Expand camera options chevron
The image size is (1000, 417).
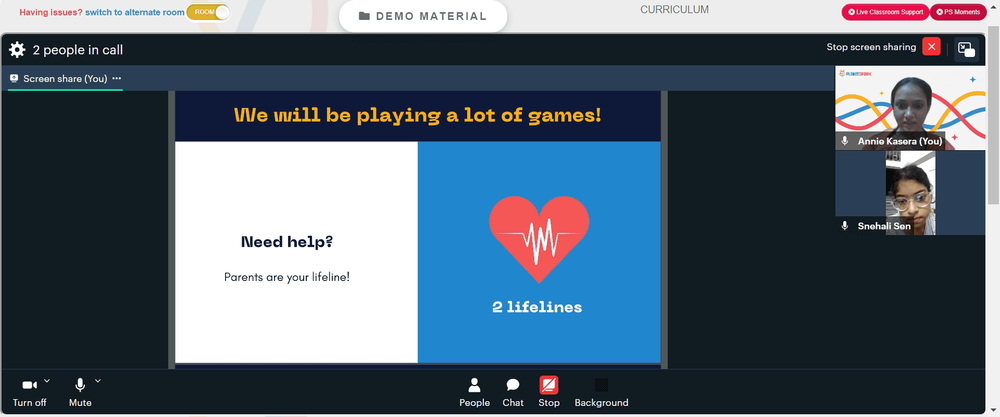47,381
